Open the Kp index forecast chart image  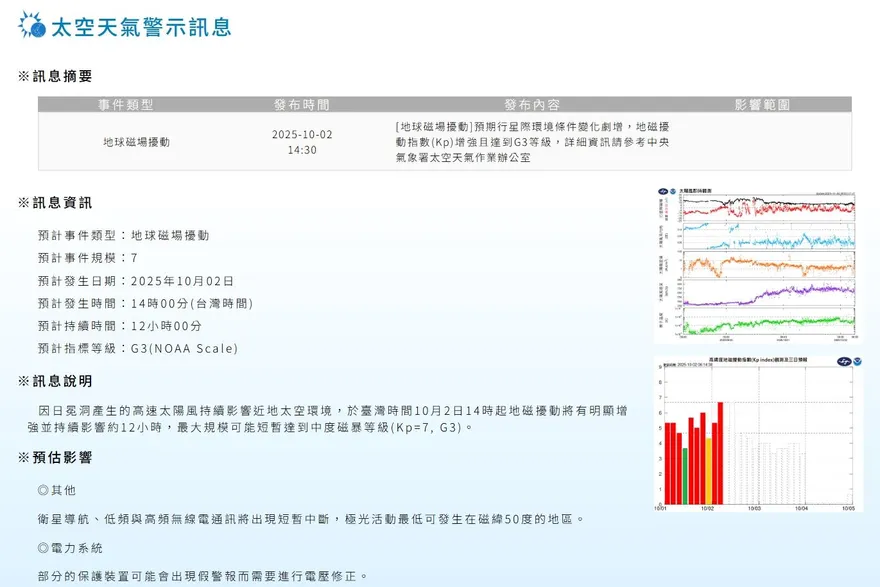pos(757,434)
